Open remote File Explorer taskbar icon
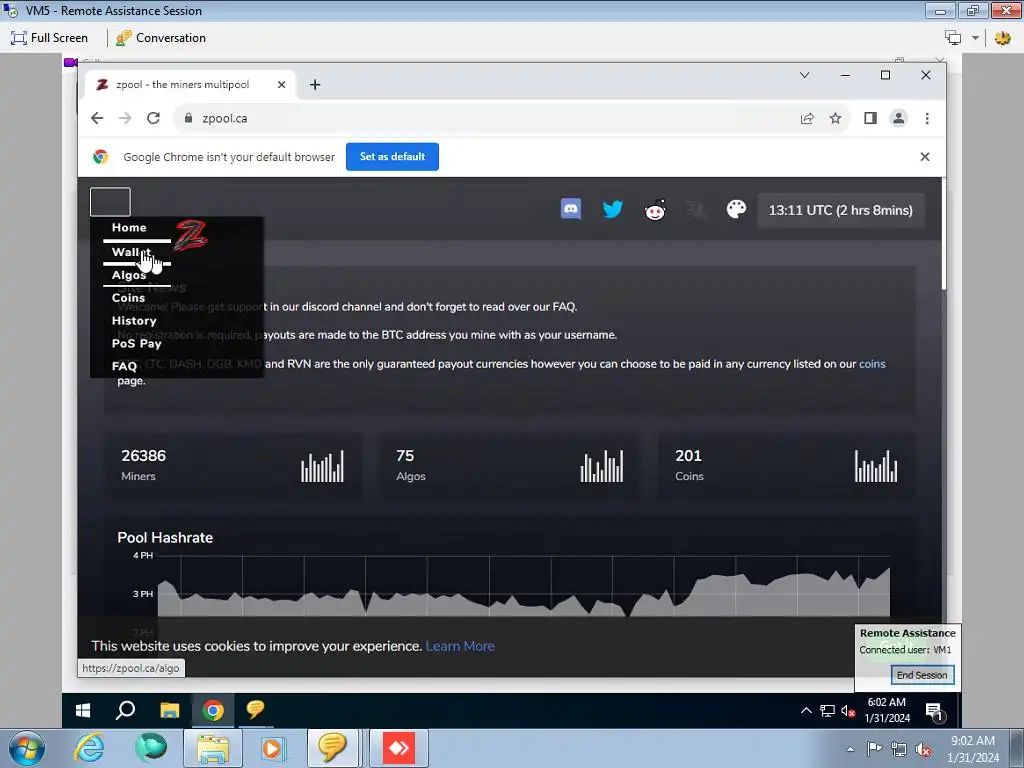The height and width of the screenshot is (768, 1024). (169, 710)
